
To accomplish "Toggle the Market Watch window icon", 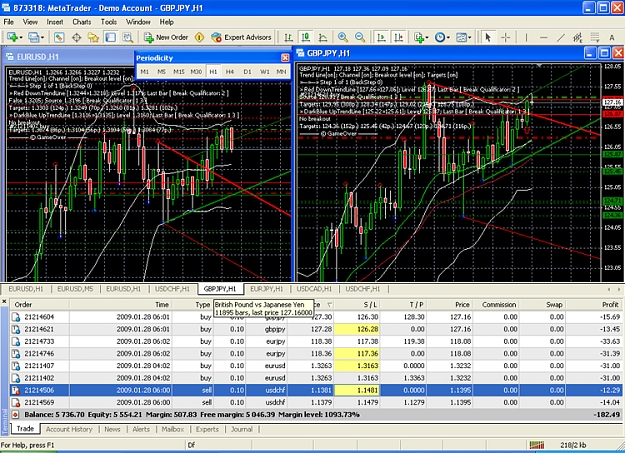I will pos(59,37).
